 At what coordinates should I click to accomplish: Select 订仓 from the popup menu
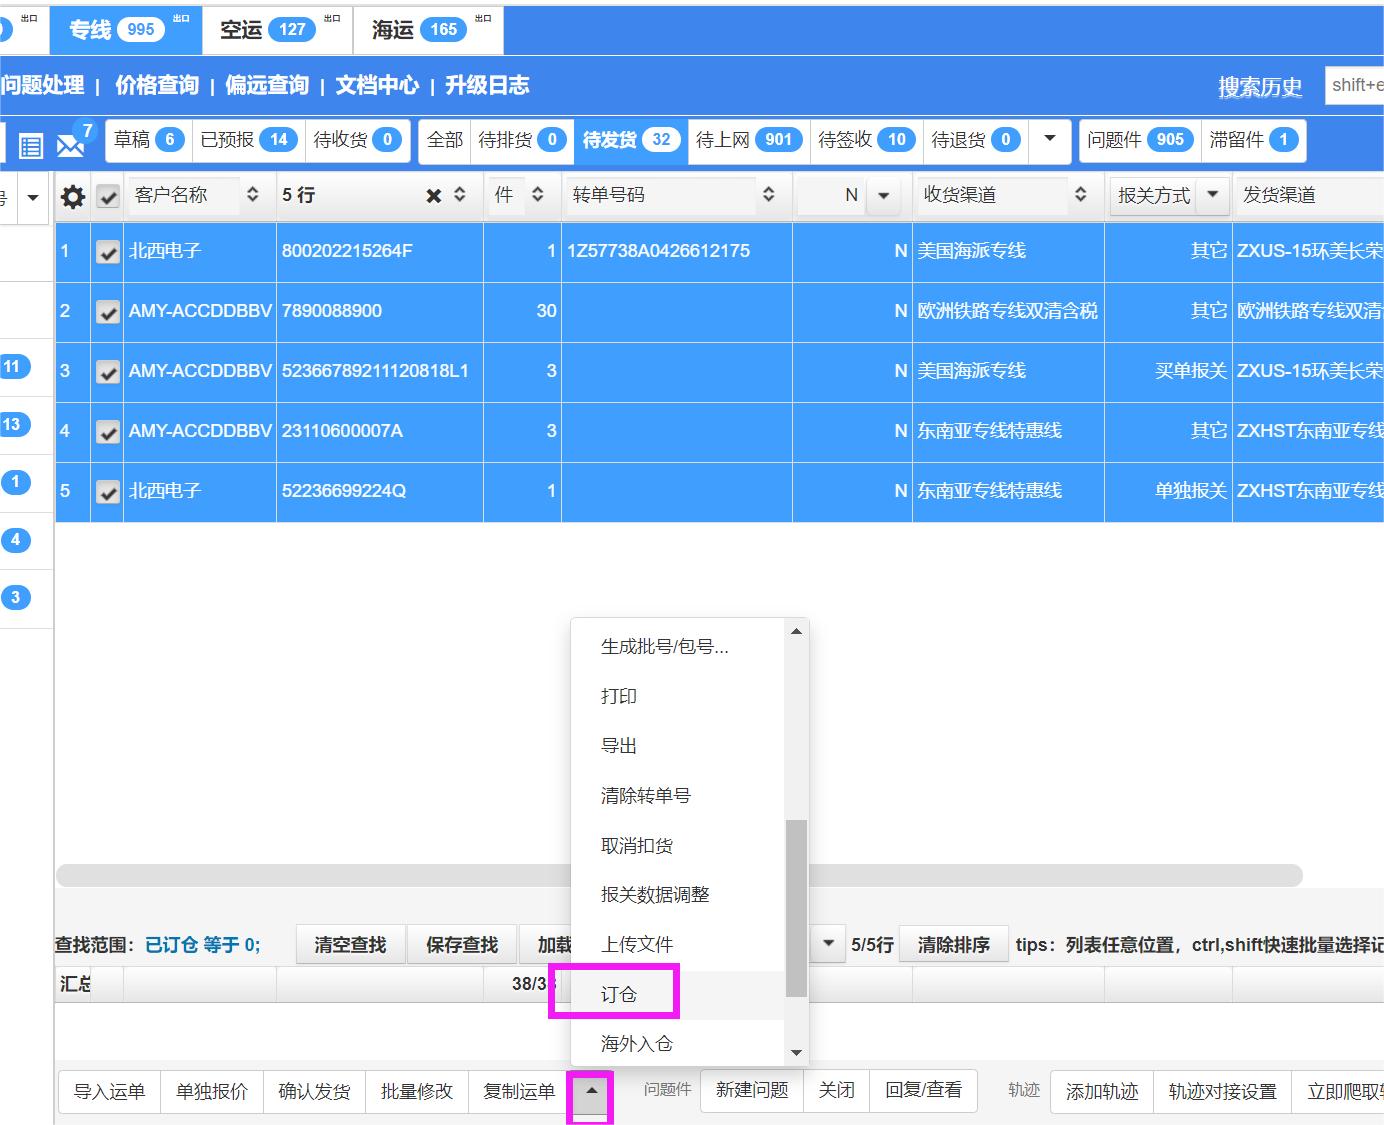point(619,994)
